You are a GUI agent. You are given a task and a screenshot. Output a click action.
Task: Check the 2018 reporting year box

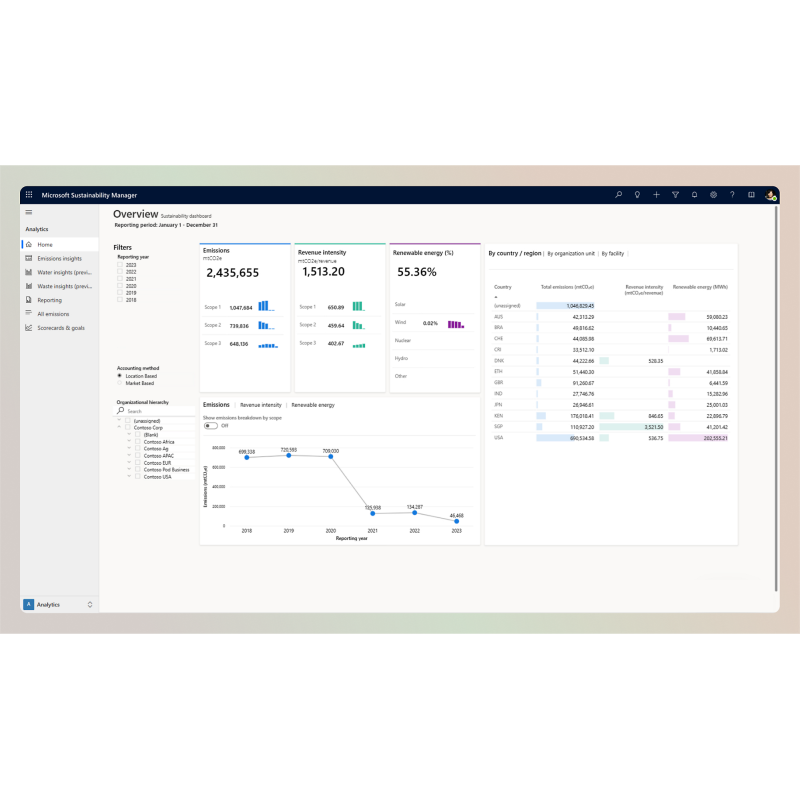pos(120,299)
